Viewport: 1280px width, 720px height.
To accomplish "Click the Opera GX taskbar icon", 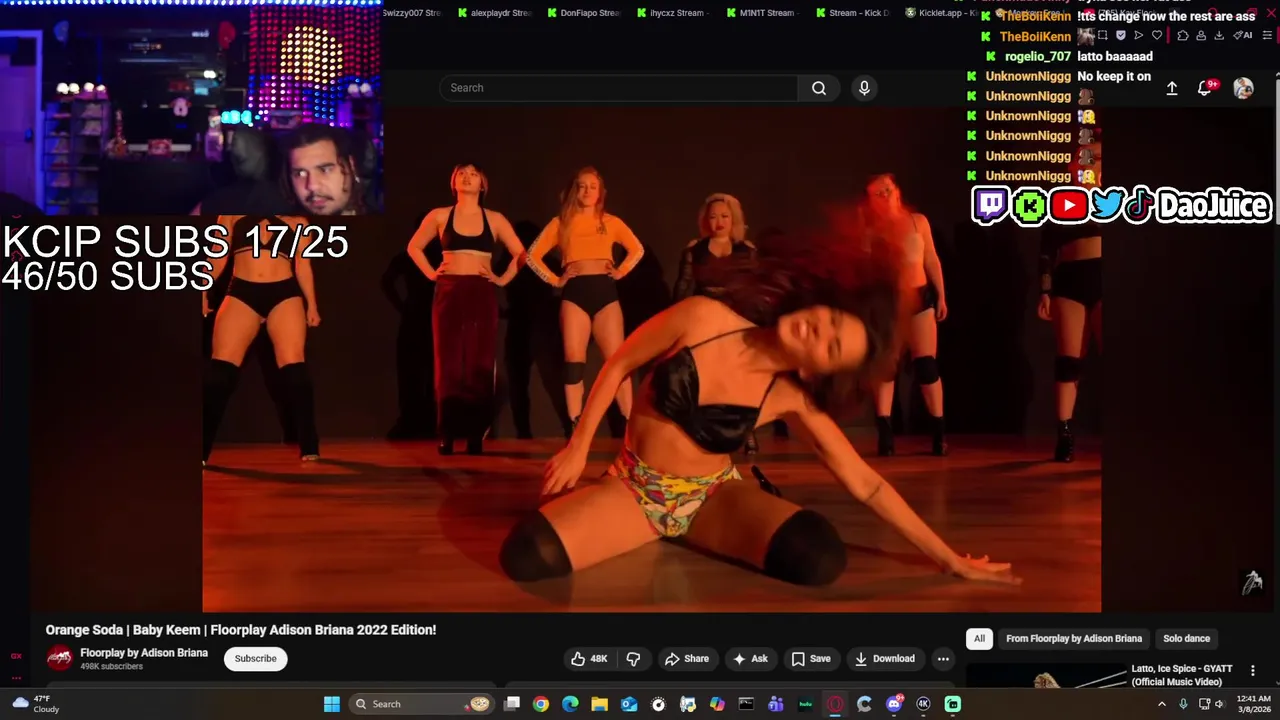I will tap(835, 704).
